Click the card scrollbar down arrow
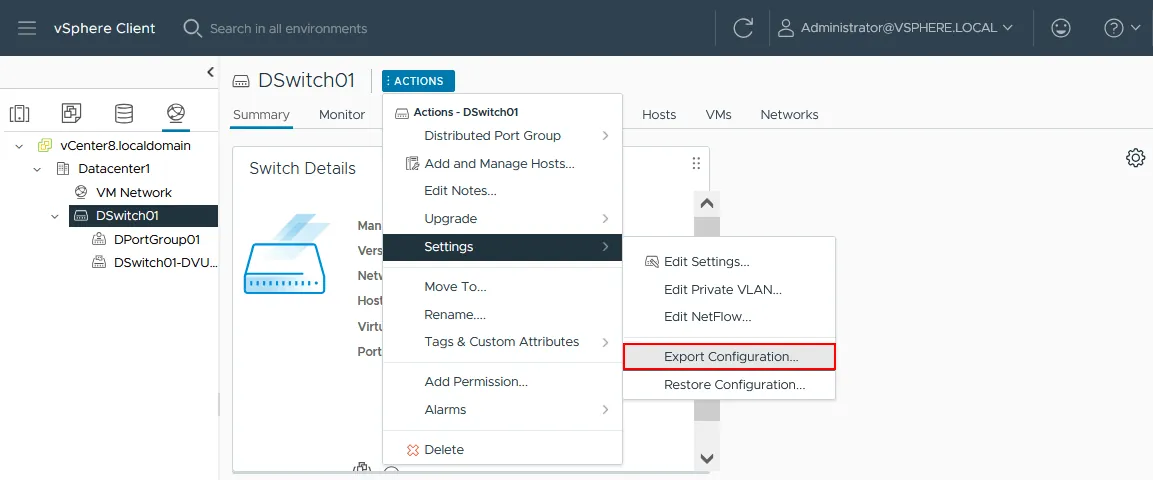This screenshot has width=1153, height=480. 707,458
